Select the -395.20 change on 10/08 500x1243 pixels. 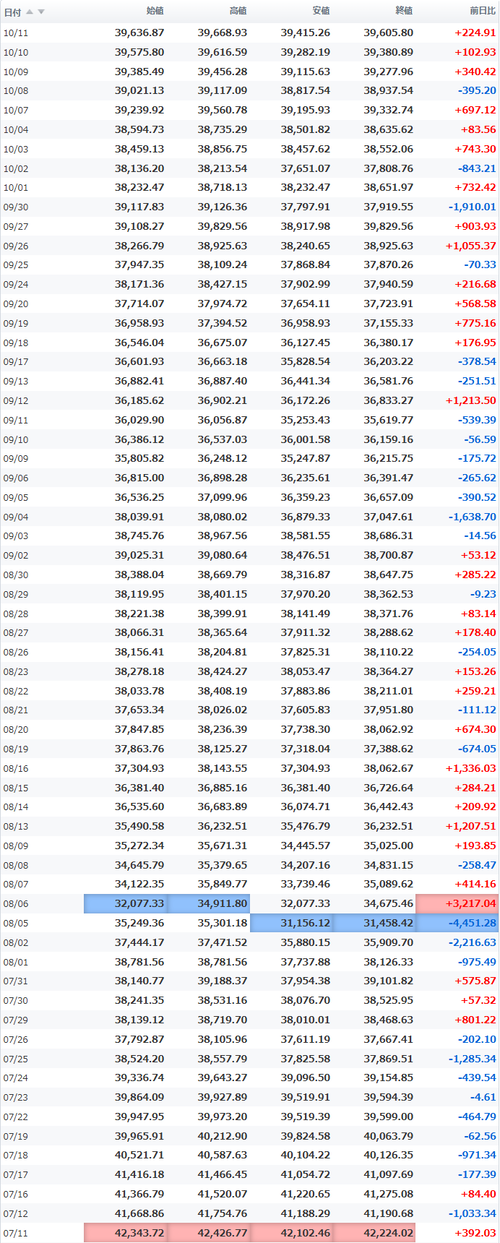(475, 90)
